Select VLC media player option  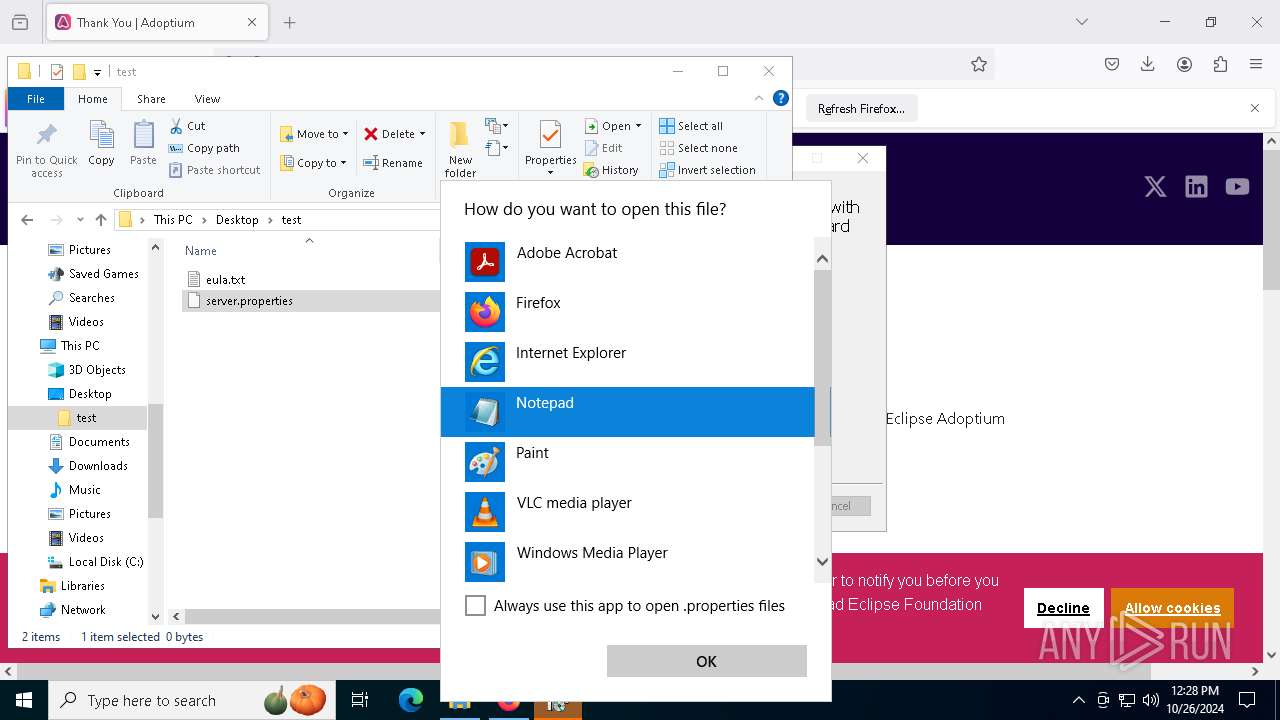[x=628, y=512]
